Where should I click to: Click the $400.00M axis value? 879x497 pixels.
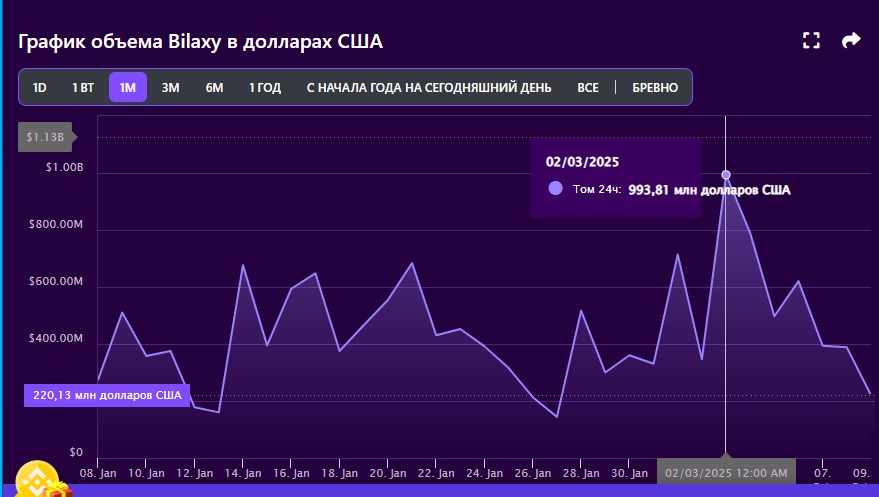(x=55, y=338)
